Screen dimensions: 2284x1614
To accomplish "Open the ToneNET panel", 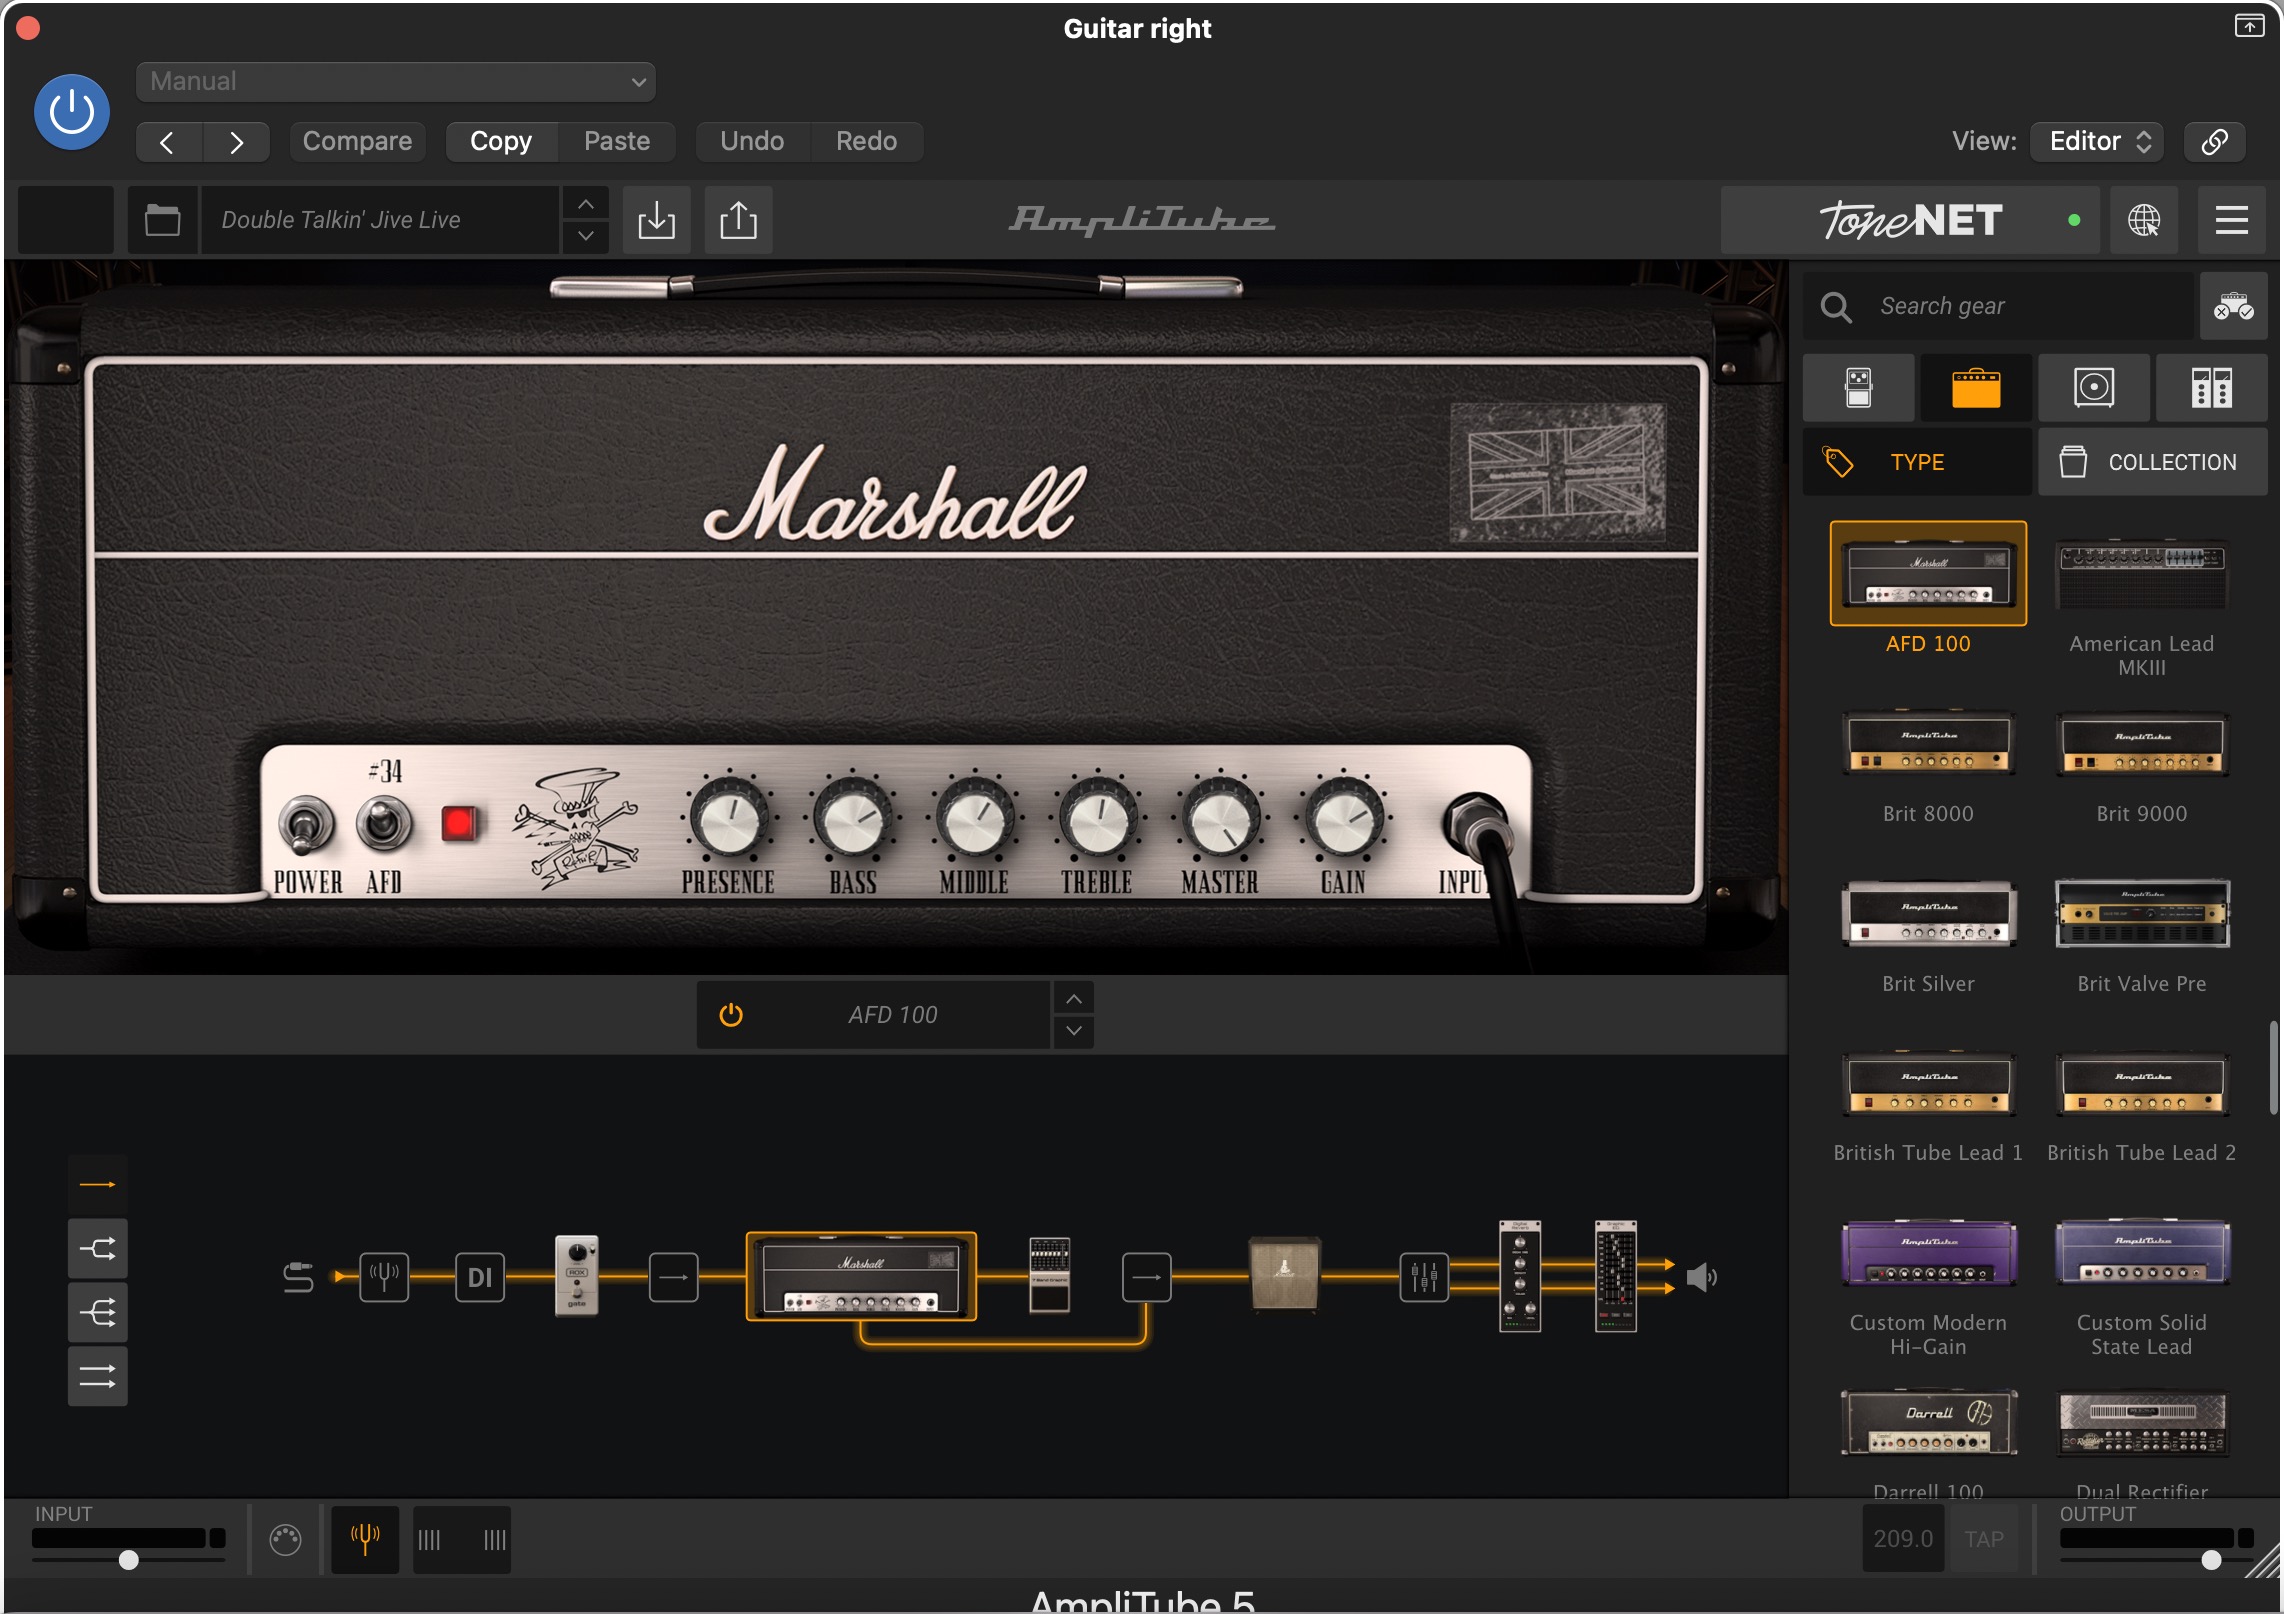I will point(1910,220).
